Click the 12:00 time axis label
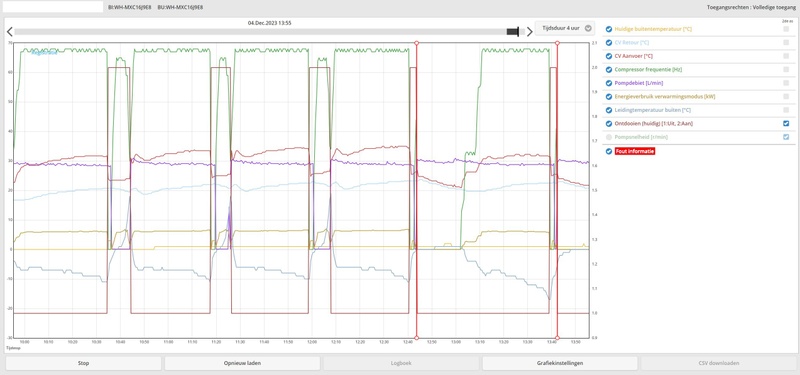The image size is (800, 375). 311,342
